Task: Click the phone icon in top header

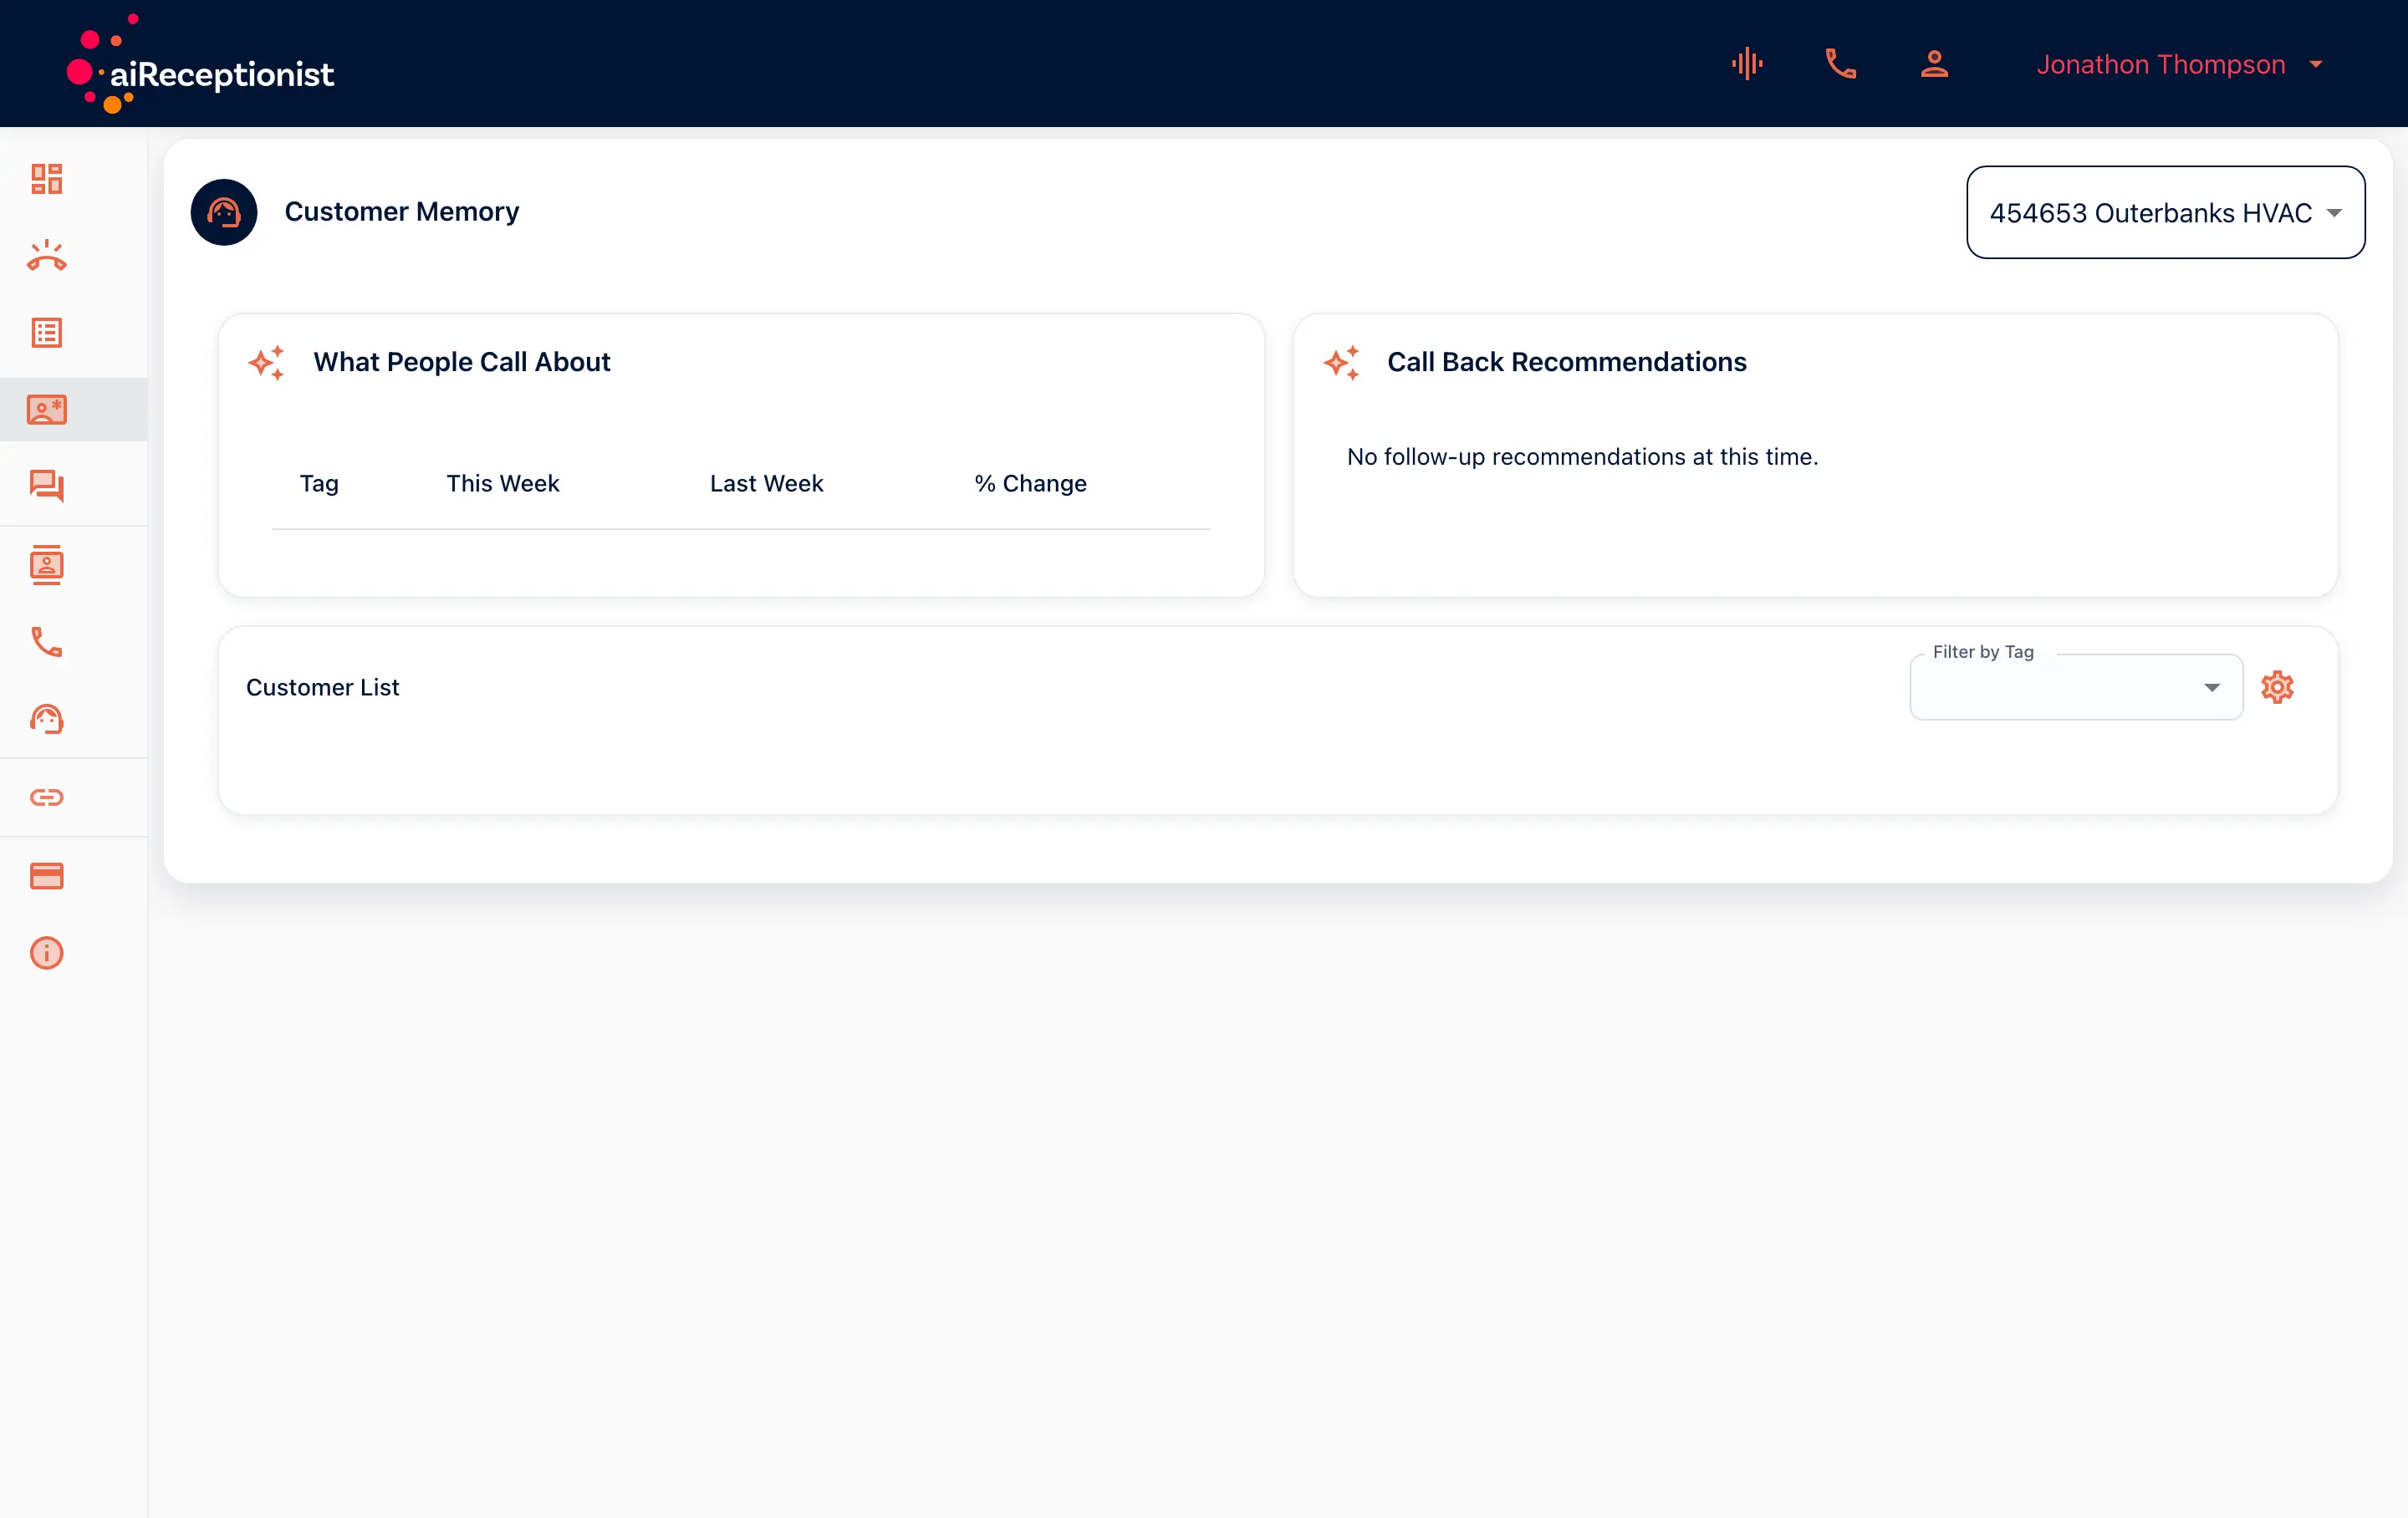Action: pos(1841,64)
